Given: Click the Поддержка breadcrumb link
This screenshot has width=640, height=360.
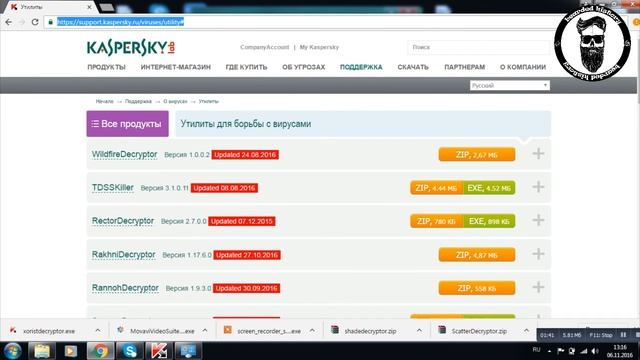Looking at the screenshot, I should (138, 101).
